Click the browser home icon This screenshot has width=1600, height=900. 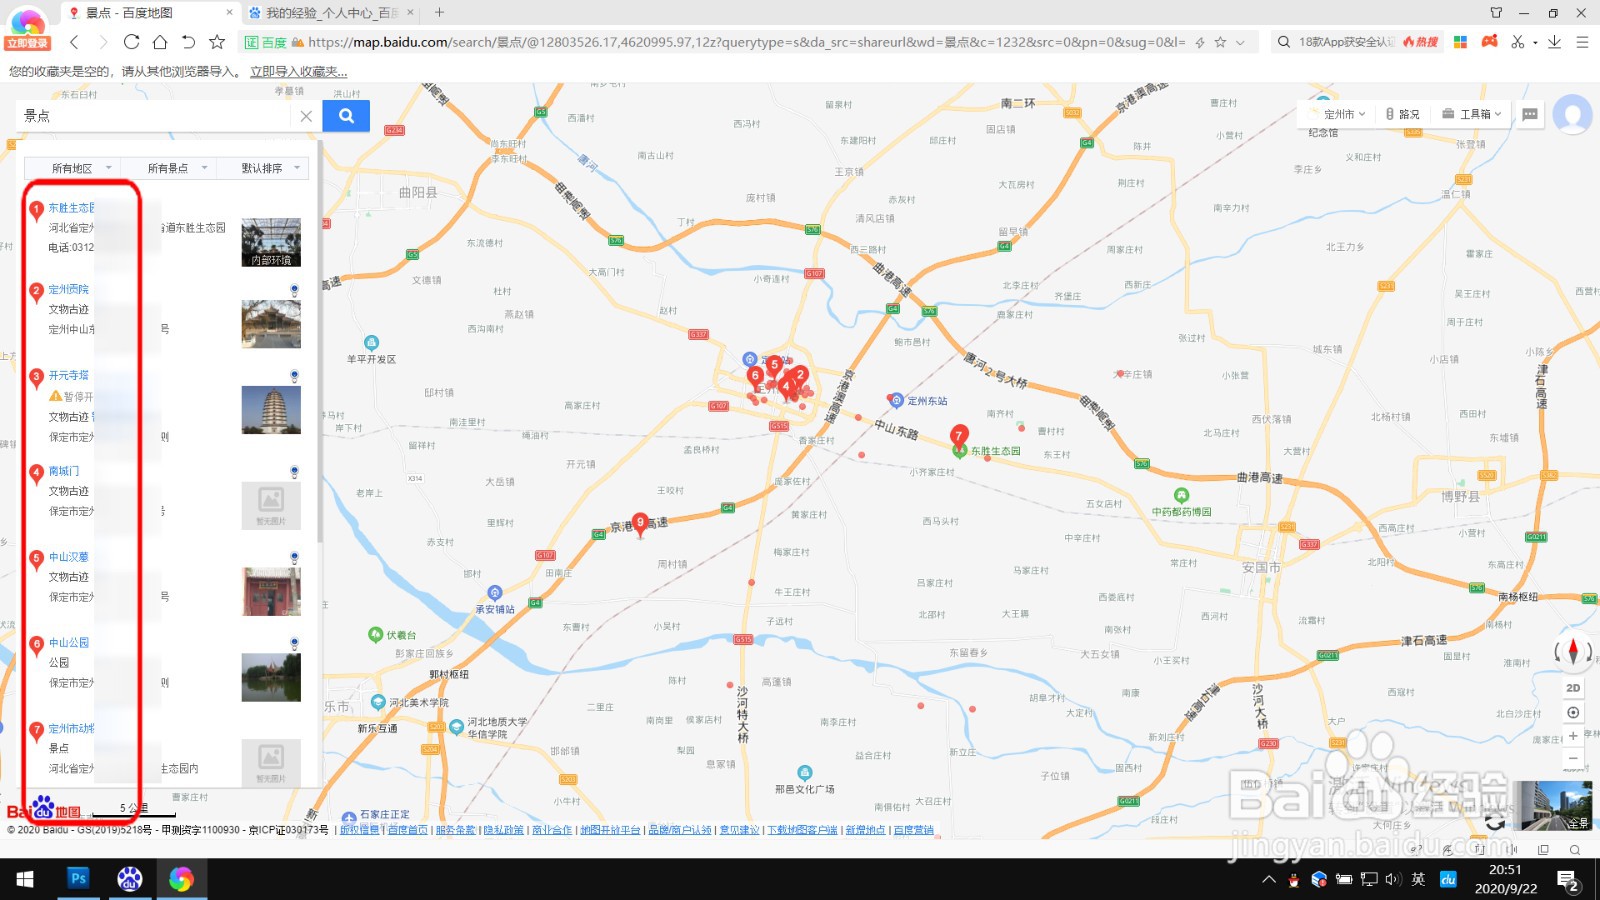tap(160, 42)
